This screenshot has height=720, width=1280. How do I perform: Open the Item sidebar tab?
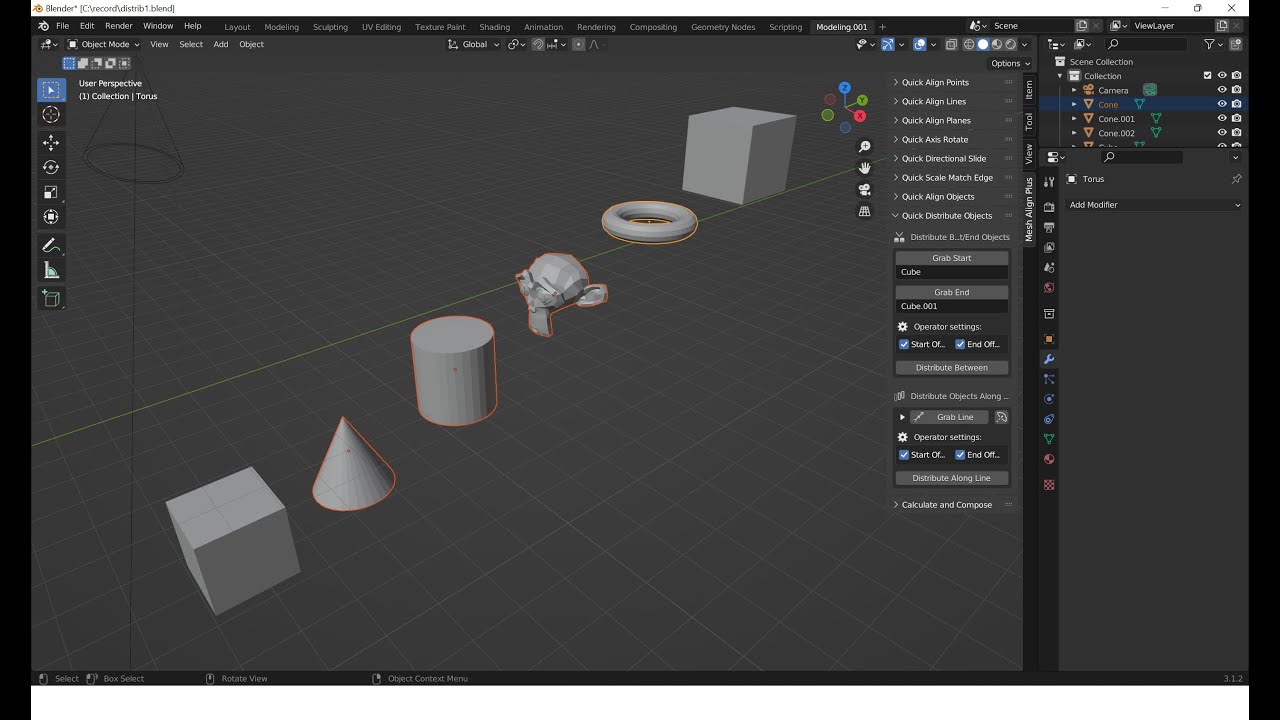(1029, 89)
